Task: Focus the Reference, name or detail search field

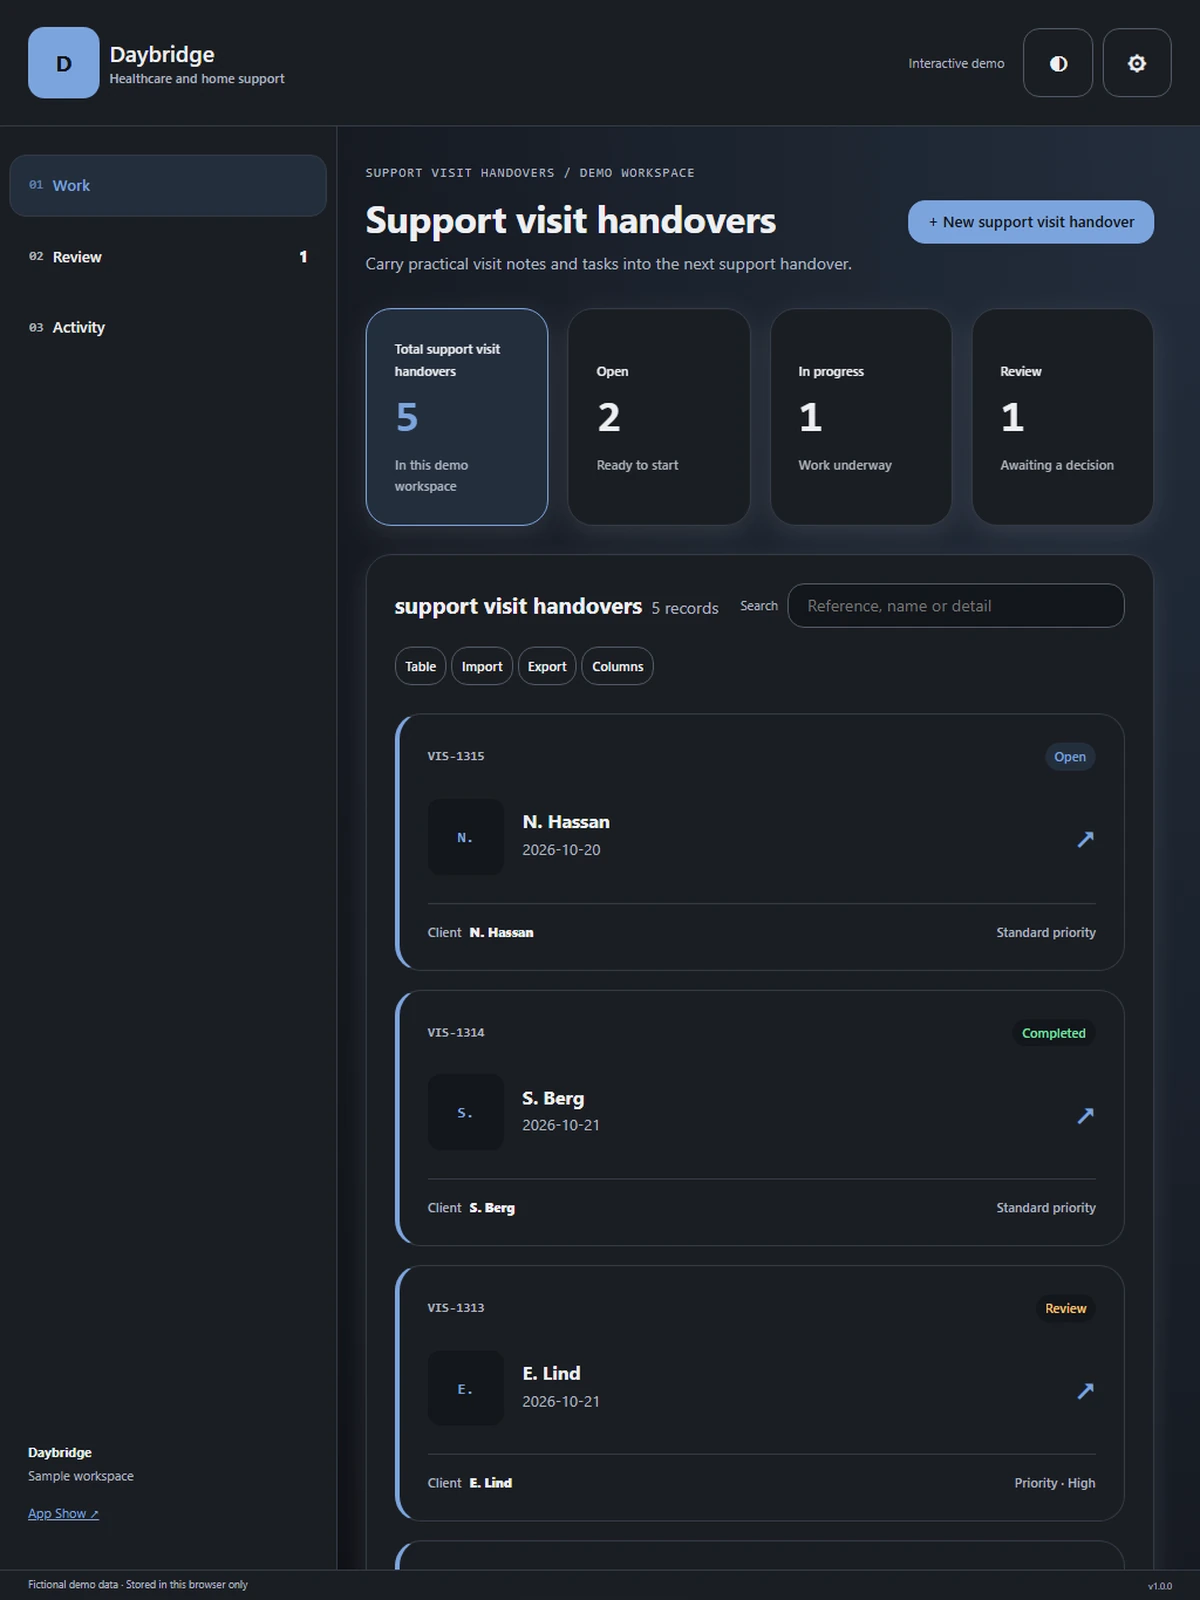Action: [x=956, y=605]
